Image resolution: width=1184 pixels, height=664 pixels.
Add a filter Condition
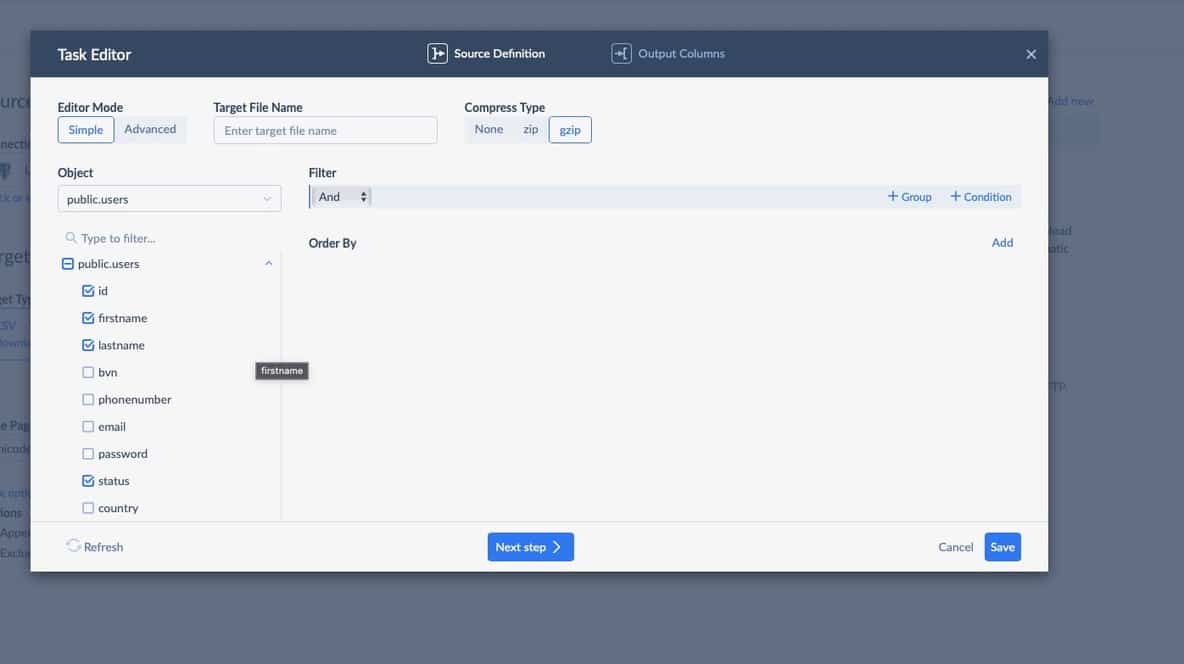tap(981, 197)
